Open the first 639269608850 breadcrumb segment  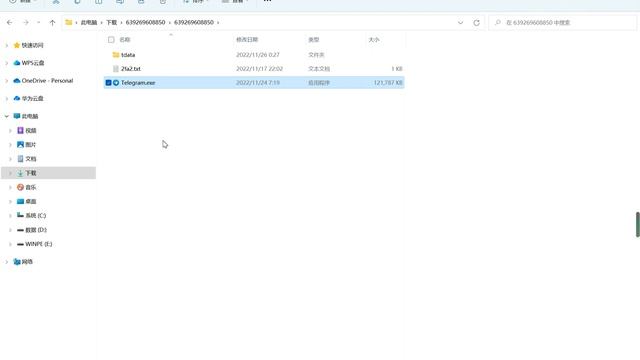point(145,22)
